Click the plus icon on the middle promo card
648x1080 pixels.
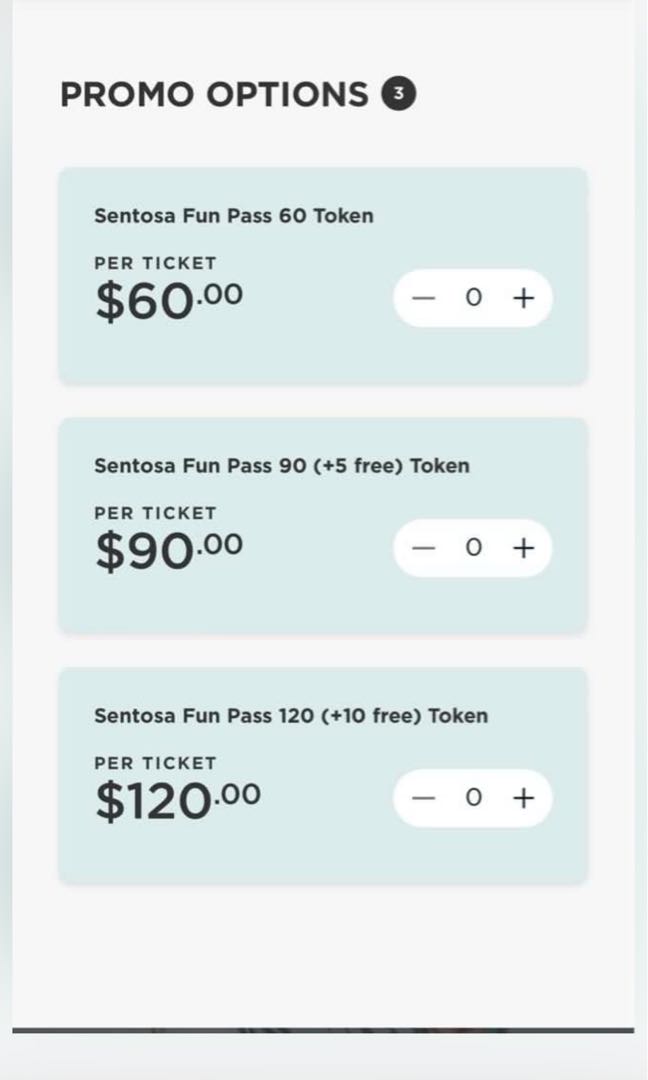pyautogui.click(x=523, y=547)
